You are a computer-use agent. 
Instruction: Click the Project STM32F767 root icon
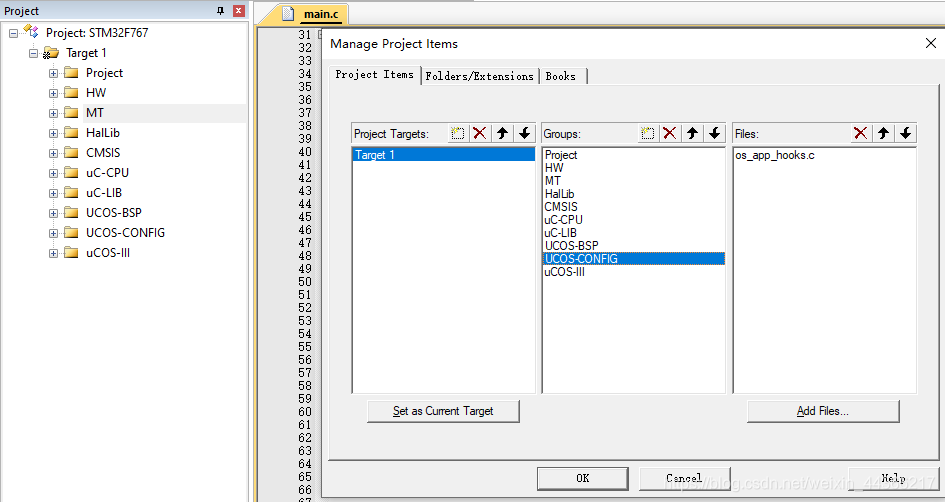coord(31,31)
